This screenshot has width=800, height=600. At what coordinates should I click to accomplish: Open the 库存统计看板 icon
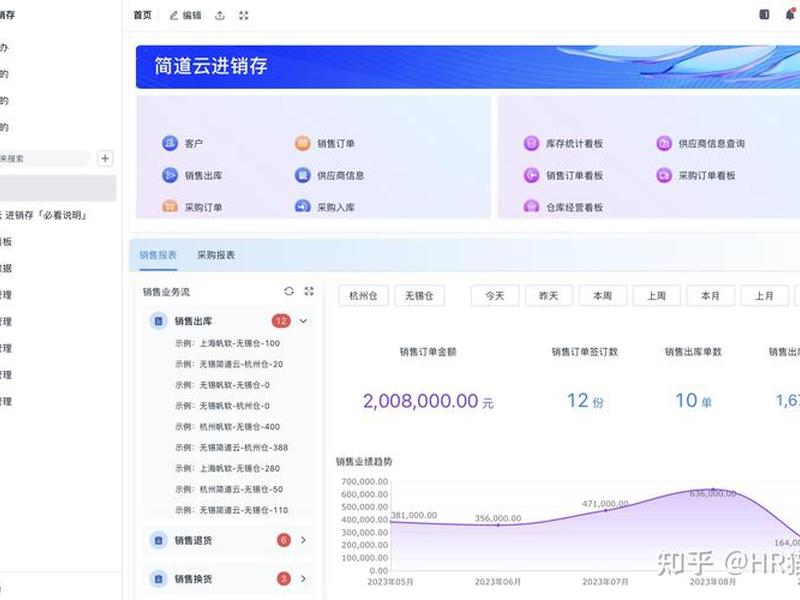pos(531,143)
